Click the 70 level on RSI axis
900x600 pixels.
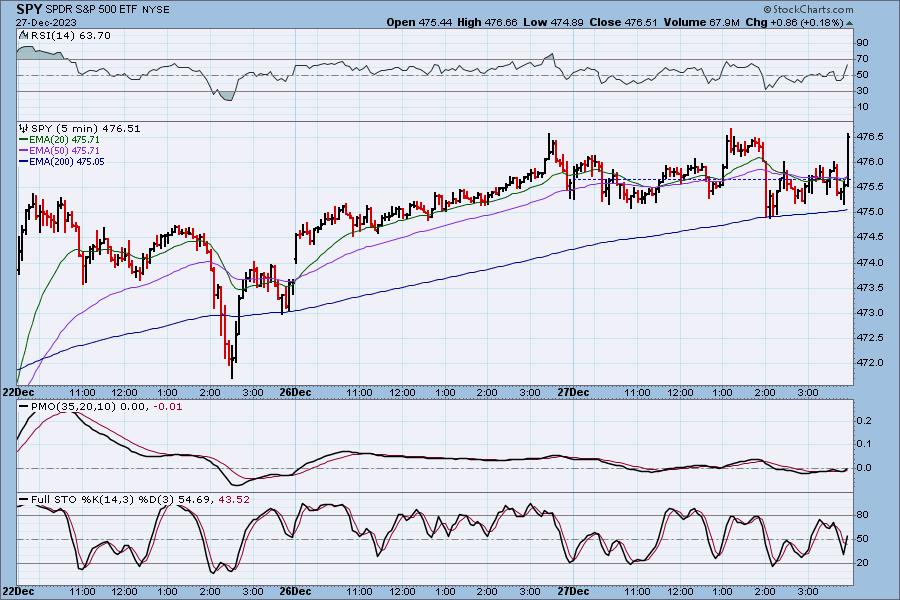coord(863,59)
